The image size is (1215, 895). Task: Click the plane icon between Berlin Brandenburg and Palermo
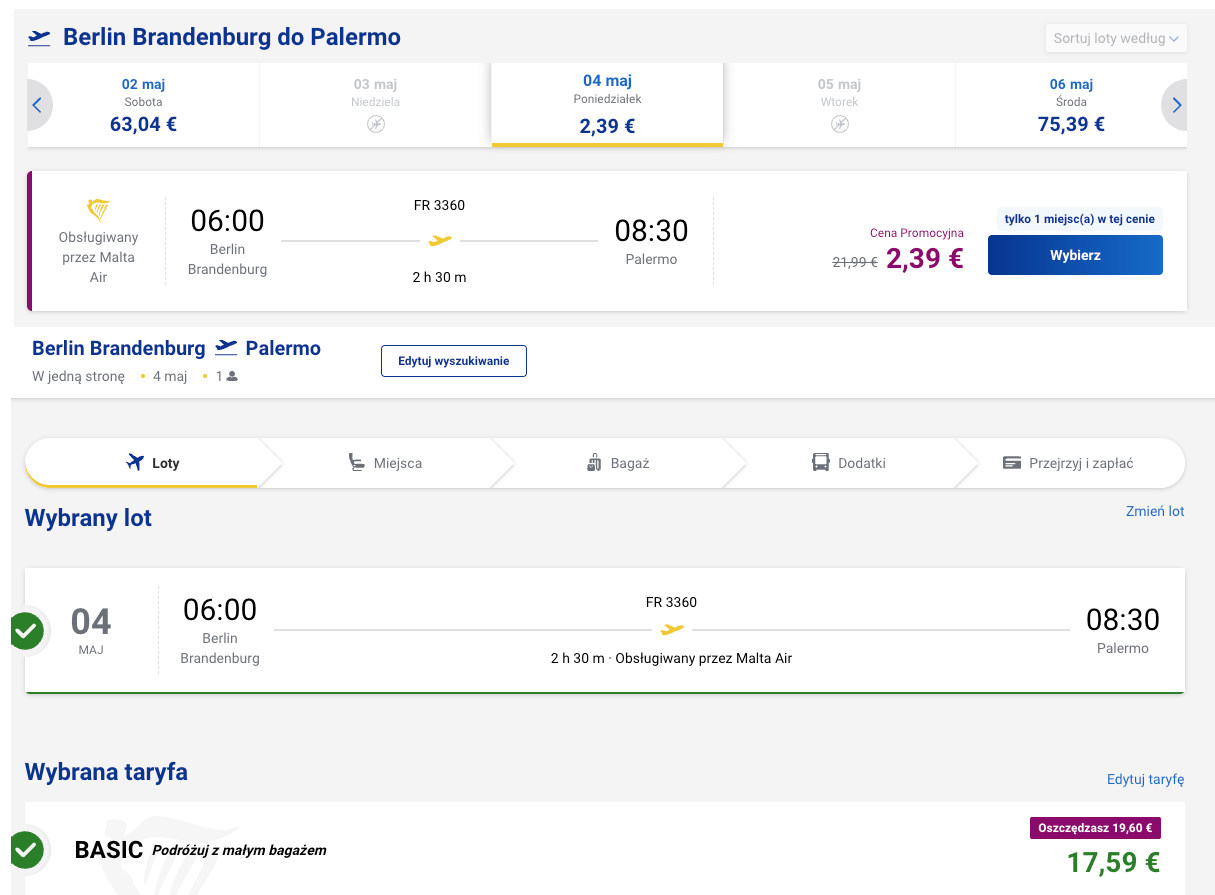pyautogui.click(x=226, y=348)
